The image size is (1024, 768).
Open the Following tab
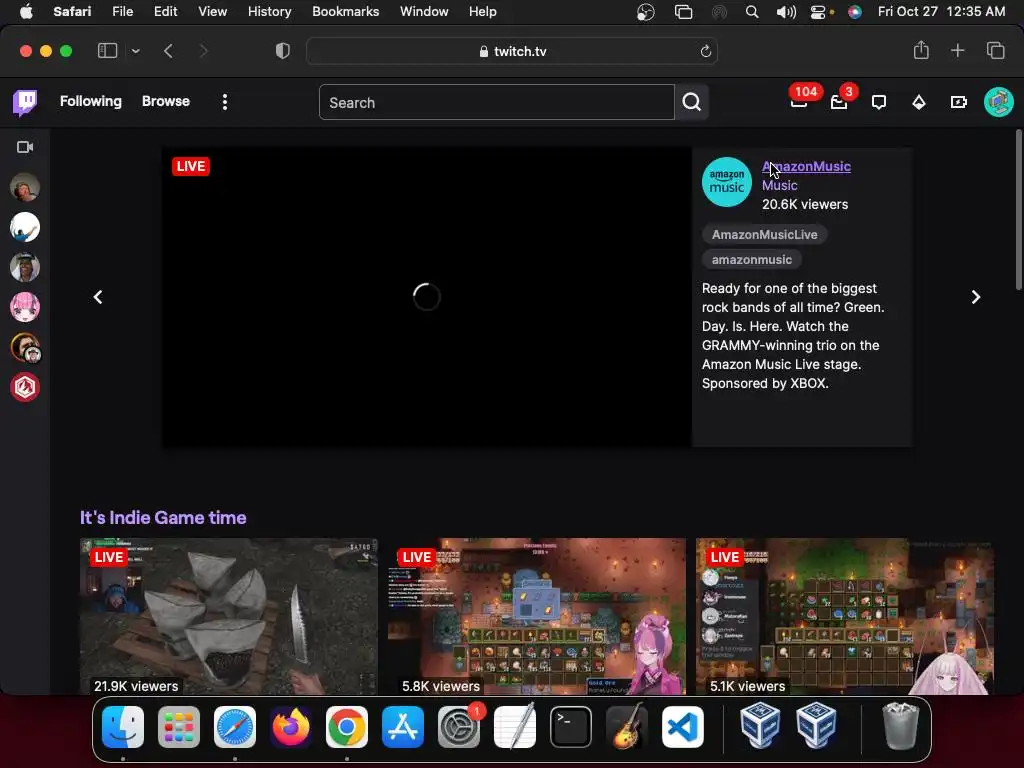click(91, 101)
